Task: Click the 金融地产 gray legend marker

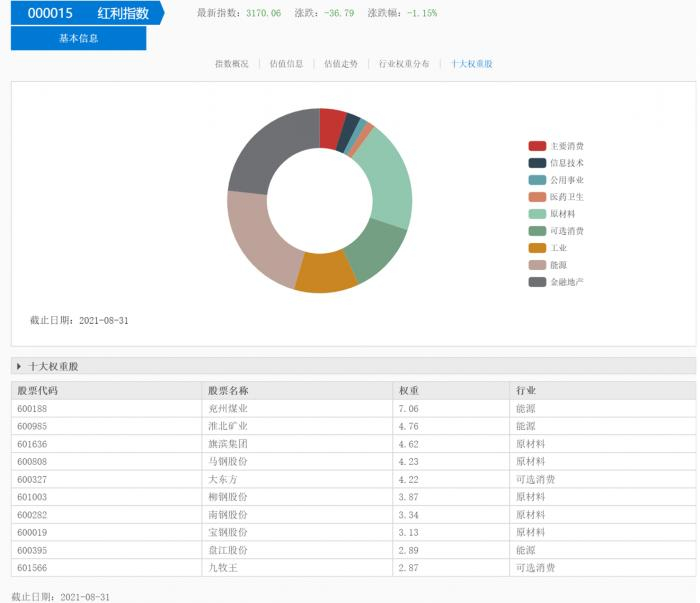Action: [x=538, y=282]
